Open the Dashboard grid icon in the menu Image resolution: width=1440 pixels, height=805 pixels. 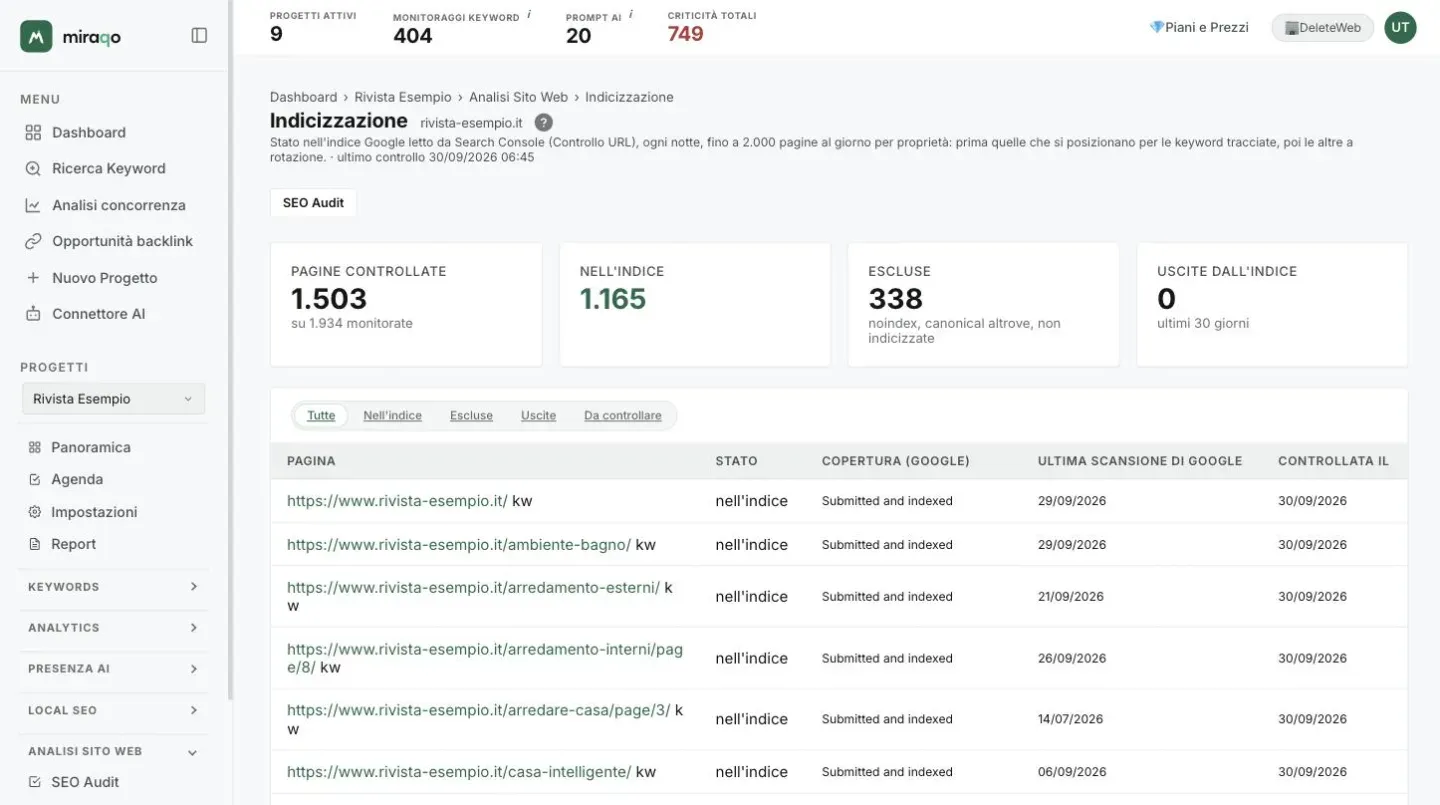pos(33,133)
